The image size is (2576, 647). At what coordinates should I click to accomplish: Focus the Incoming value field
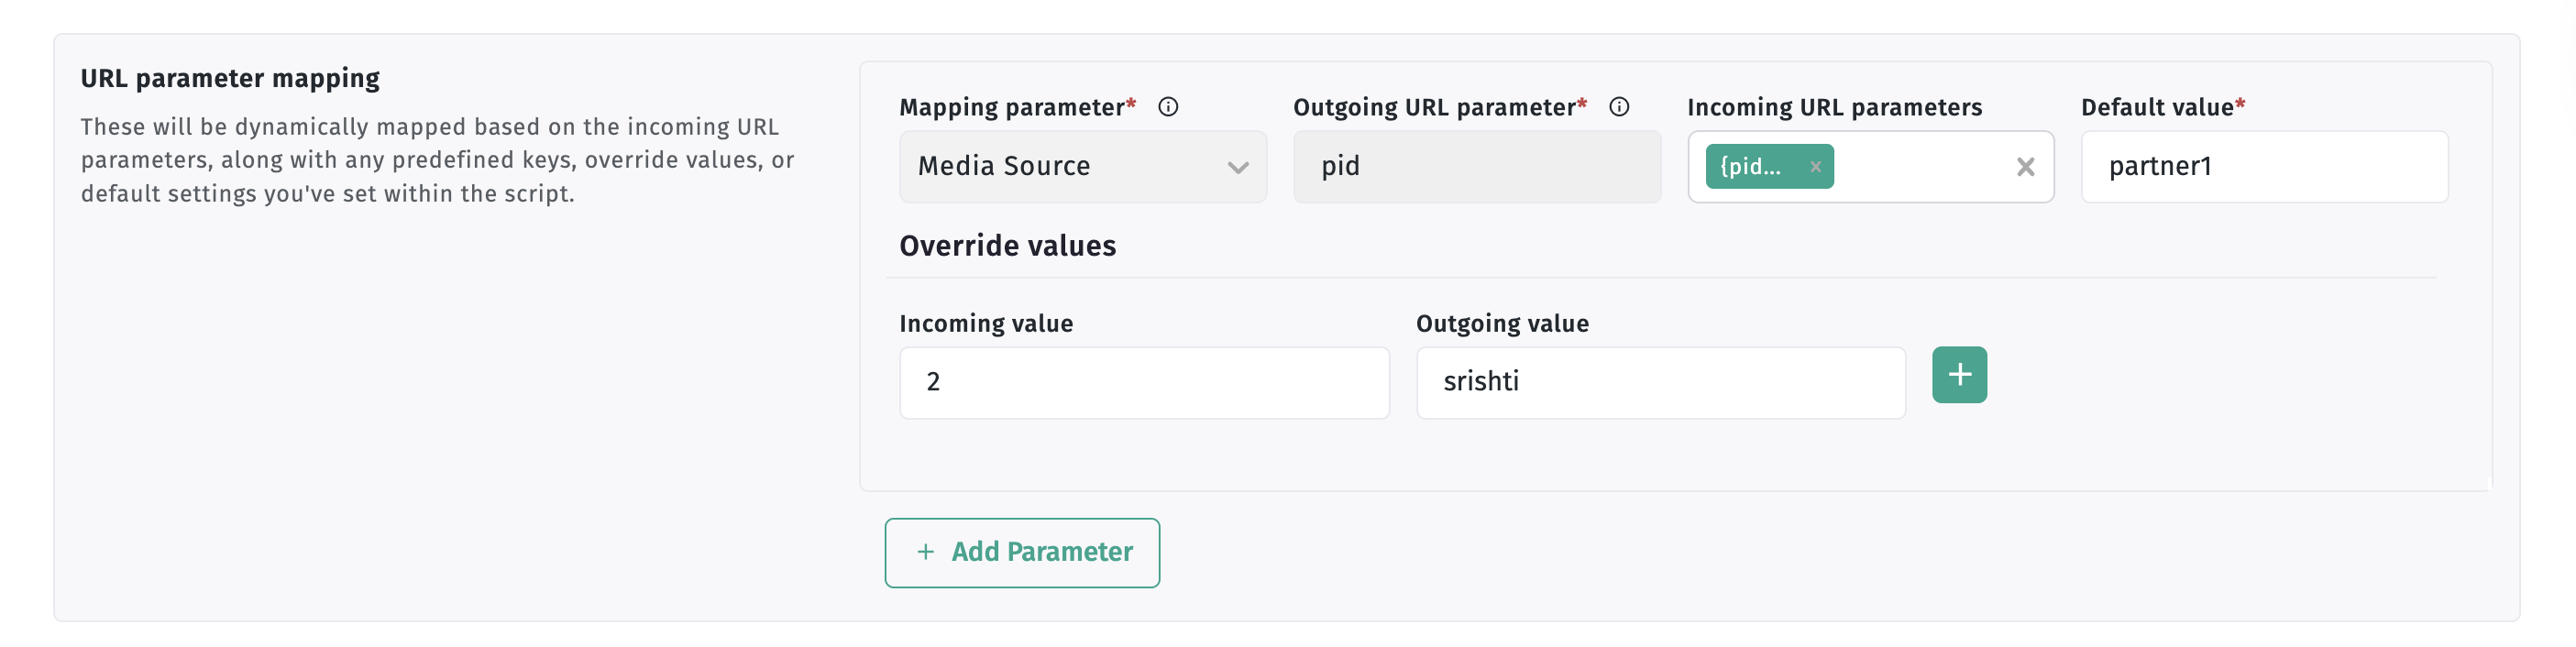tap(1144, 383)
